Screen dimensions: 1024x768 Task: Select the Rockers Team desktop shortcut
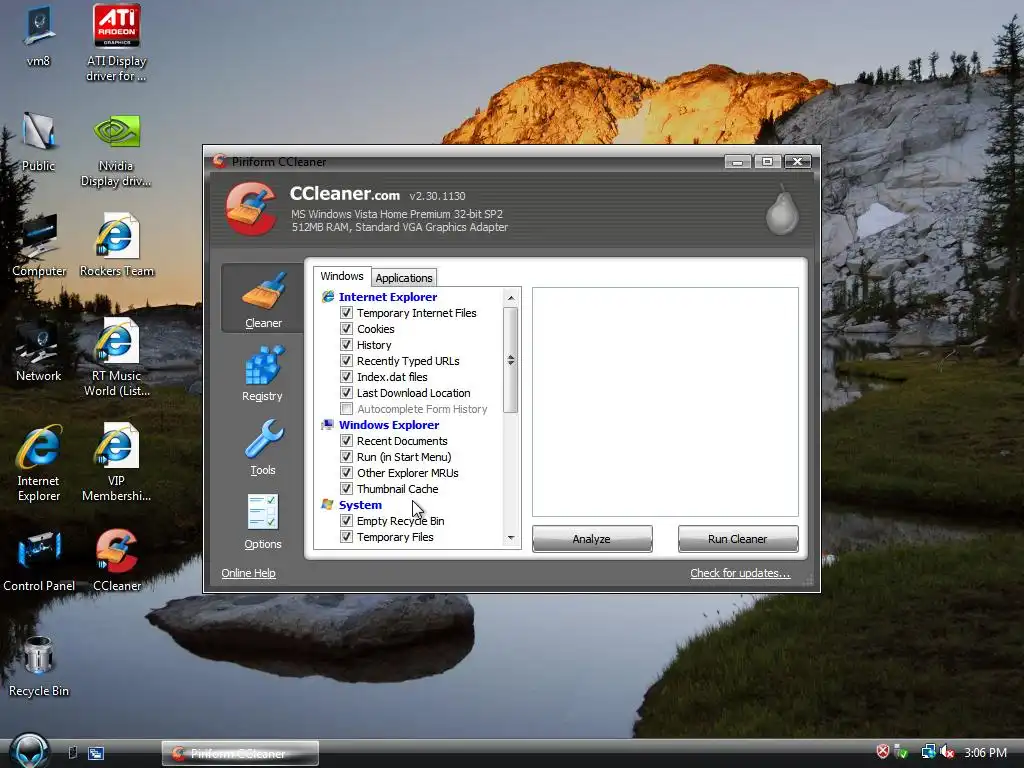tap(116, 246)
